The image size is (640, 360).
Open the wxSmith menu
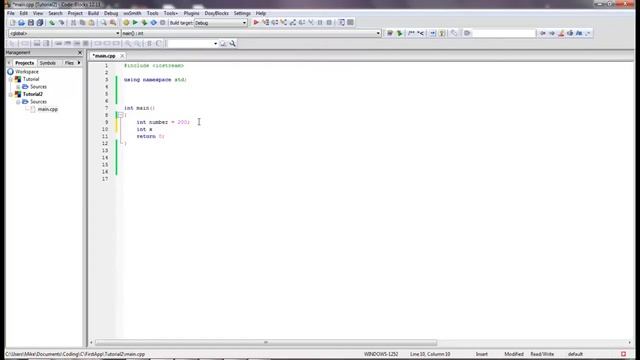(132, 13)
